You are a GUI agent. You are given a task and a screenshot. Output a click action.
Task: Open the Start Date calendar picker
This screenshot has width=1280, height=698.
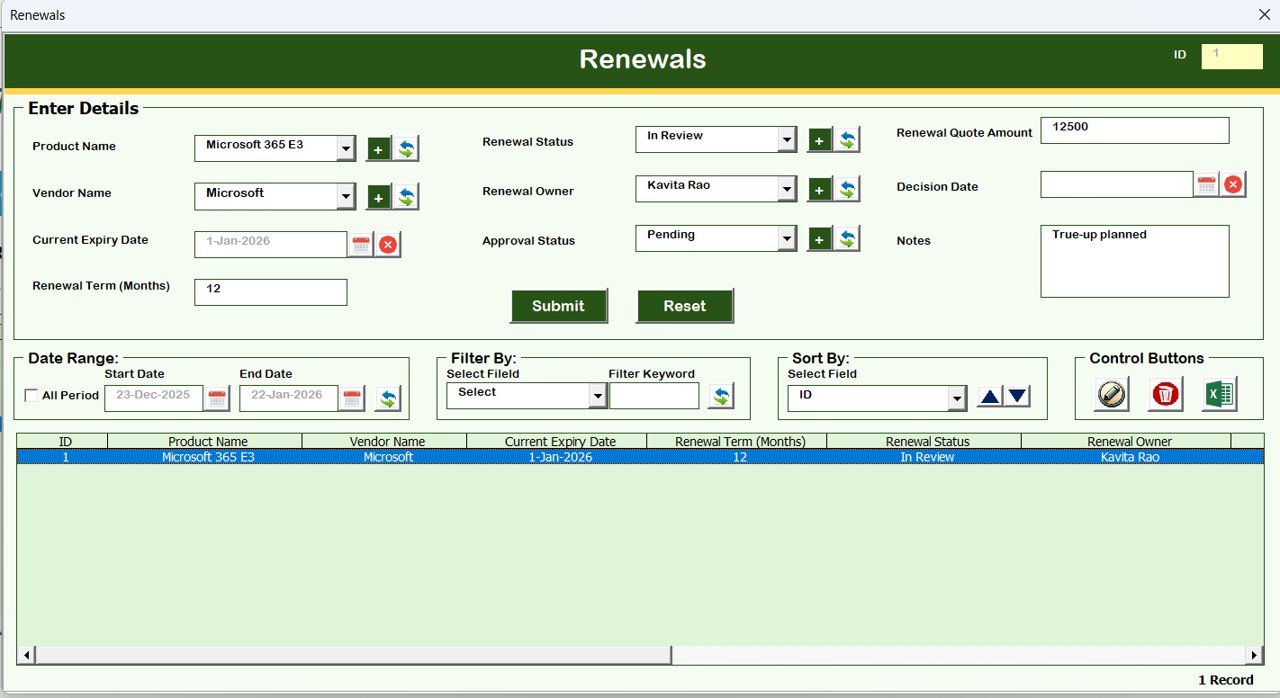pyautogui.click(x=216, y=399)
